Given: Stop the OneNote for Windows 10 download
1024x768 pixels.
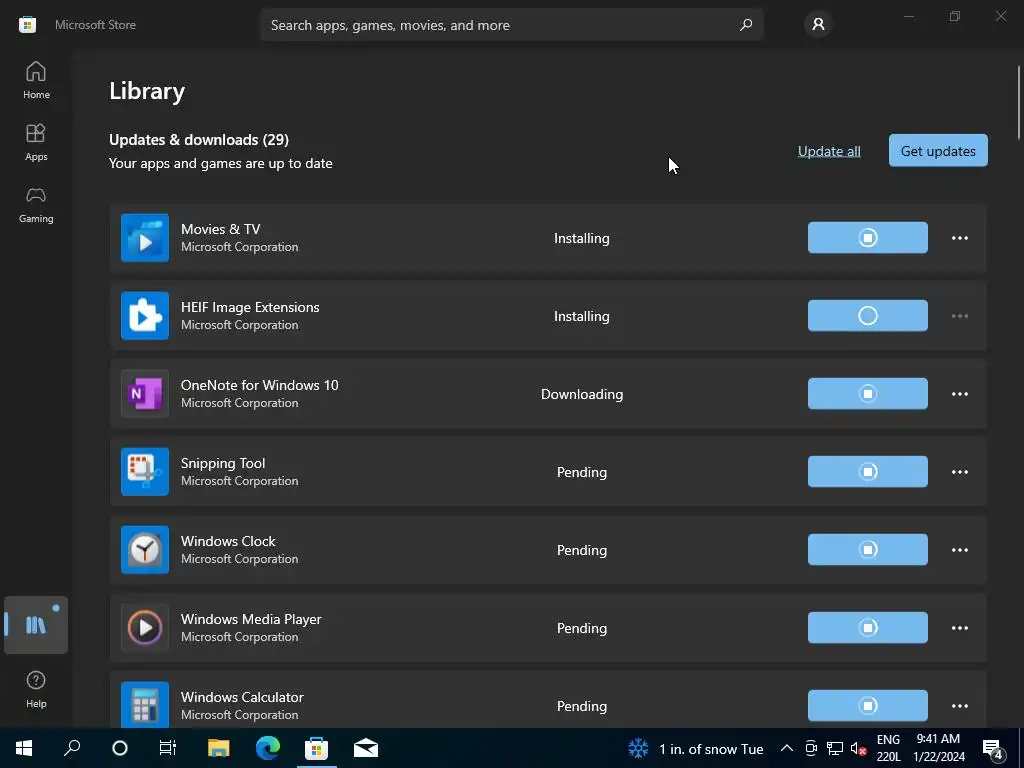Looking at the screenshot, I should coord(867,394).
